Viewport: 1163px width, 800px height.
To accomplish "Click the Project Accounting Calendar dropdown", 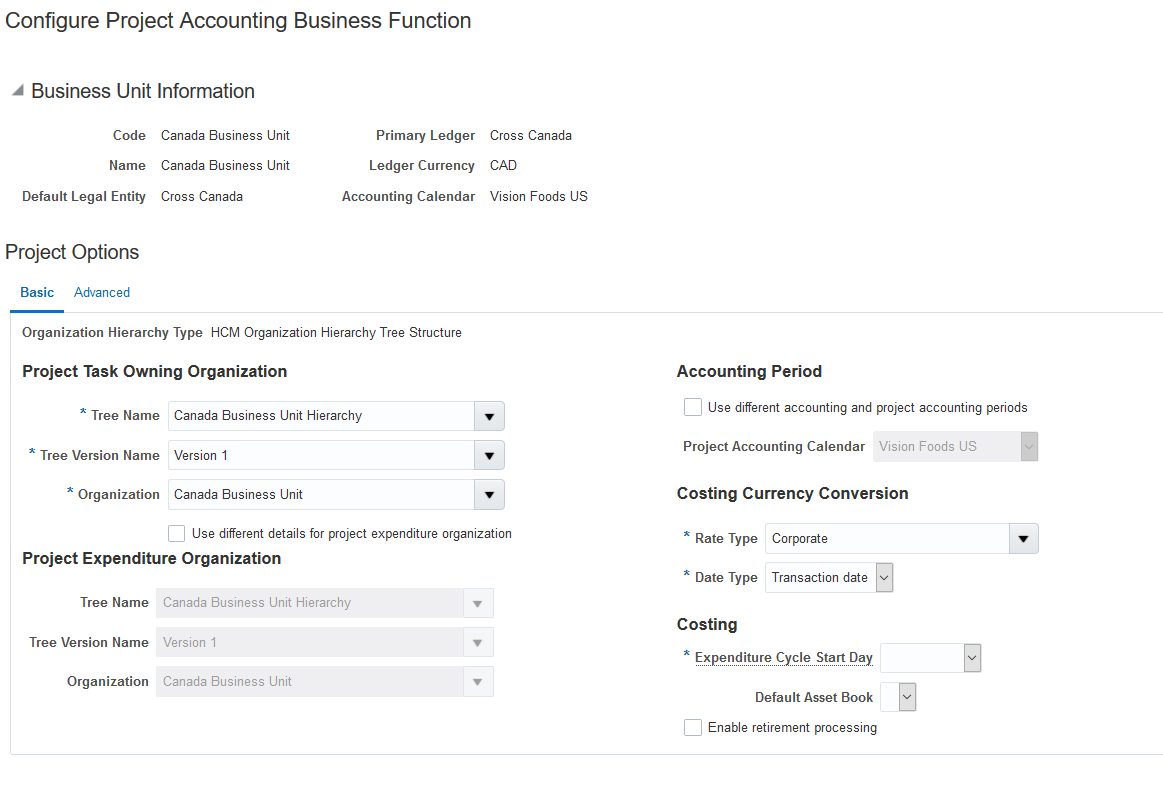I will tap(955, 447).
